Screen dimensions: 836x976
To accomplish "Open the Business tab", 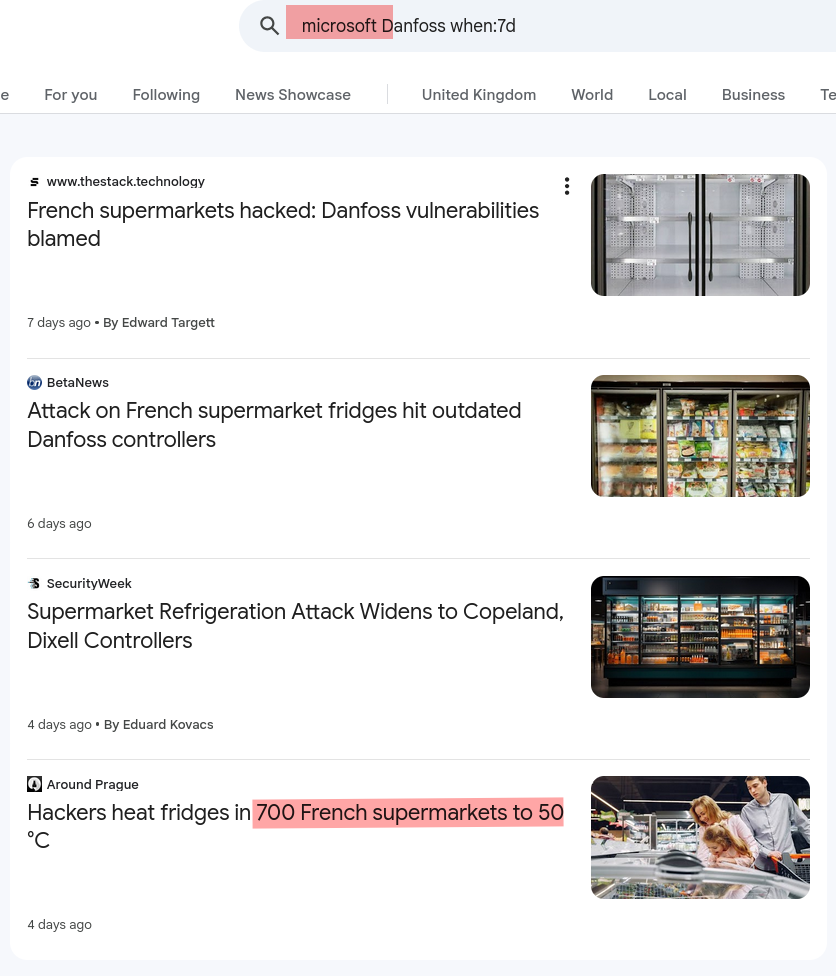I will click(x=753, y=95).
